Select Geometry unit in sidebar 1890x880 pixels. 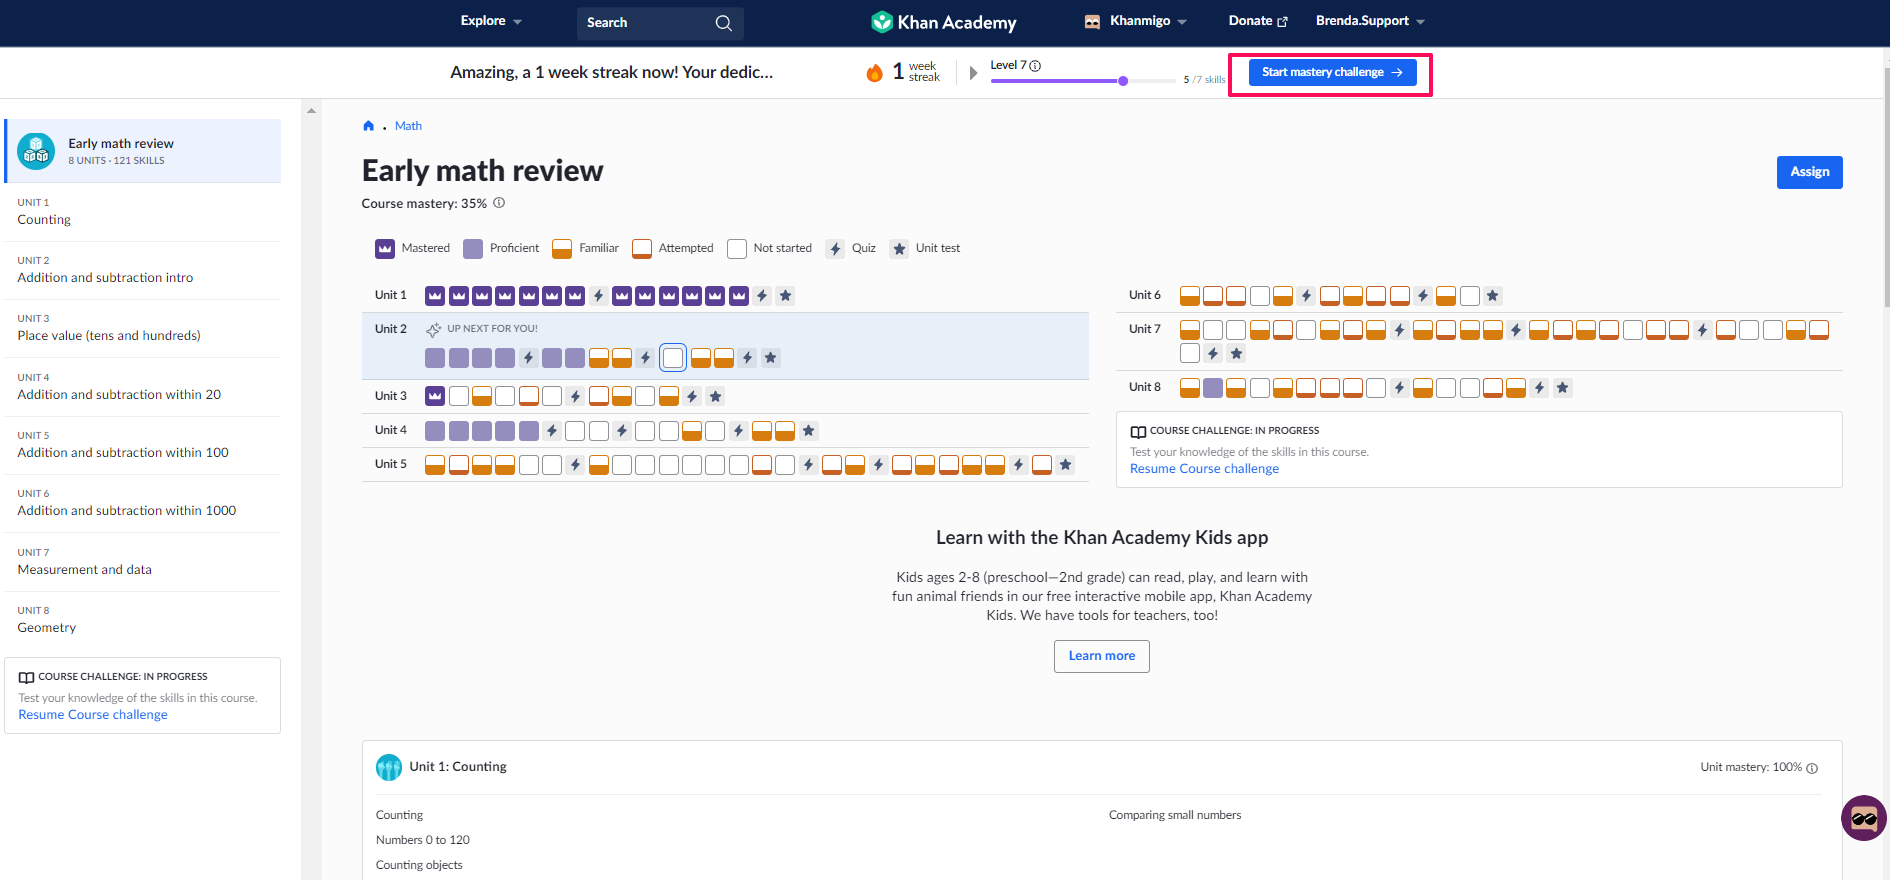click(143, 620)
